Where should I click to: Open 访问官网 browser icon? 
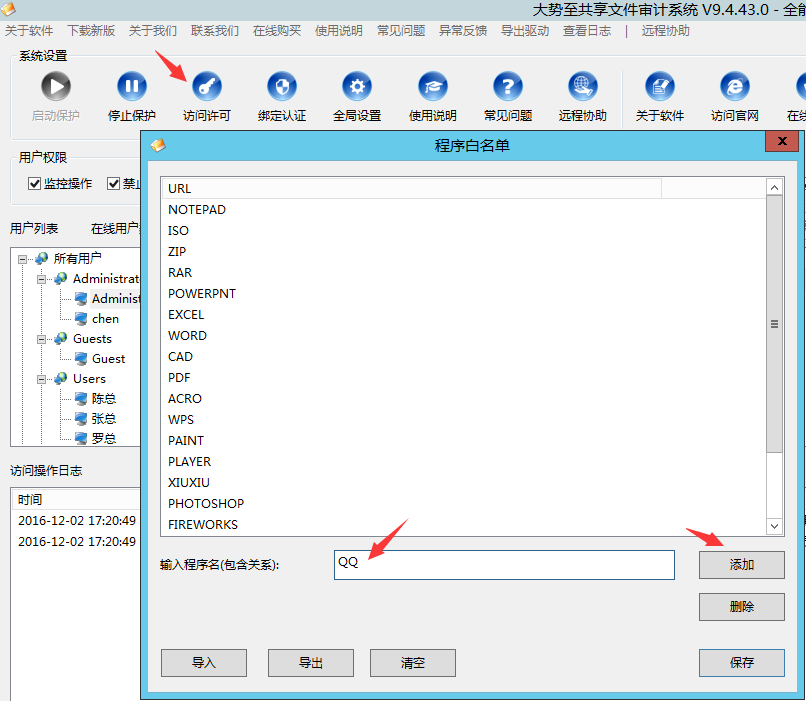click(735, 87)
